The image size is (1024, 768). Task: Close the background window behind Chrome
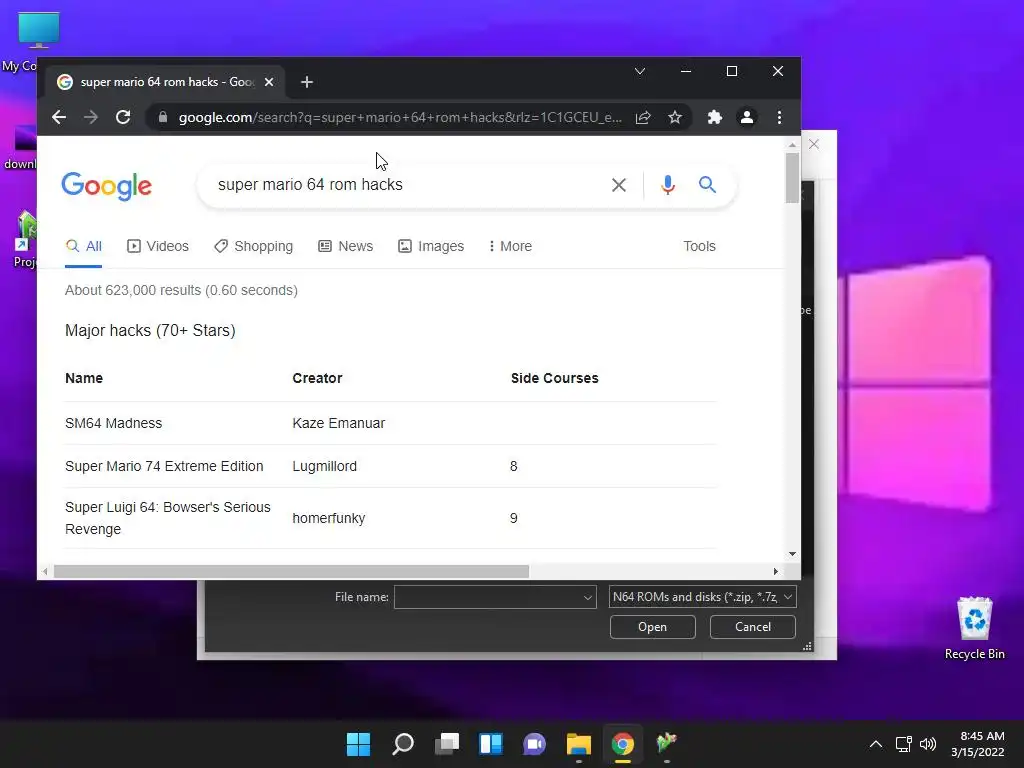(814, 144)
